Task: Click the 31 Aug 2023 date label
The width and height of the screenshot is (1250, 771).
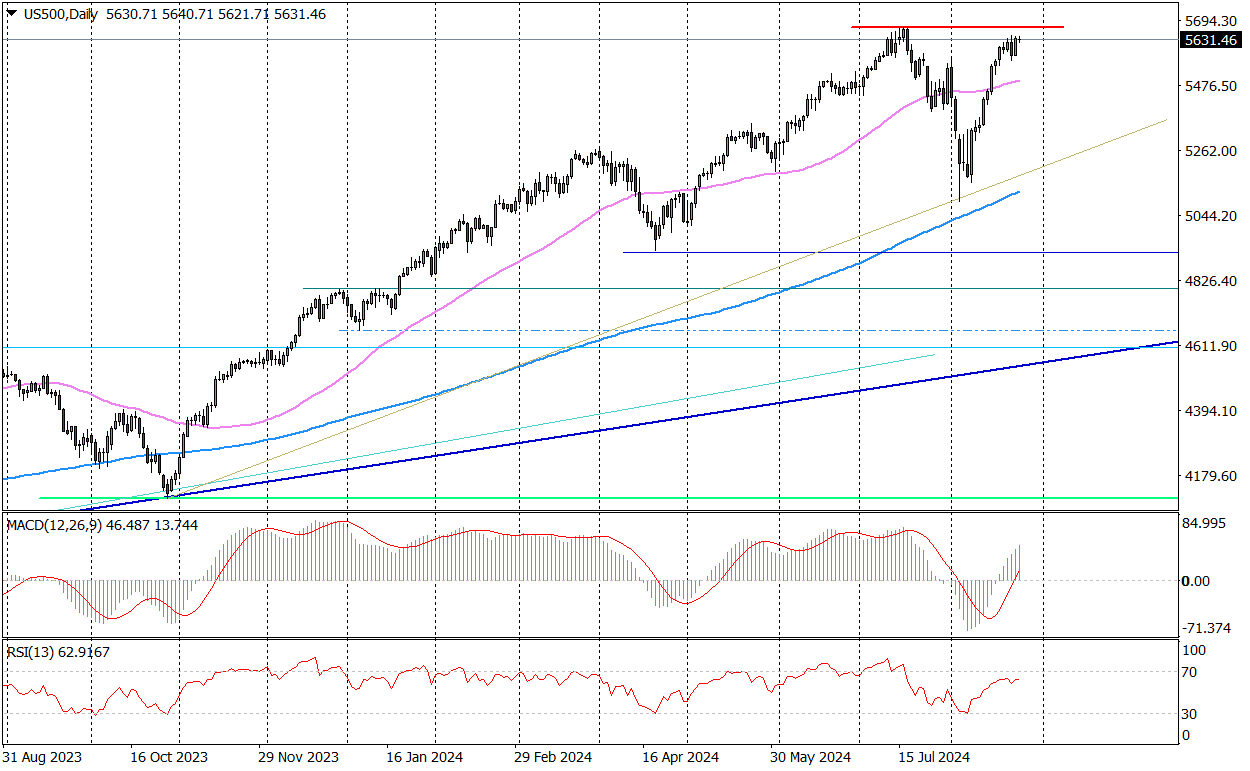Action: [42, 758]
